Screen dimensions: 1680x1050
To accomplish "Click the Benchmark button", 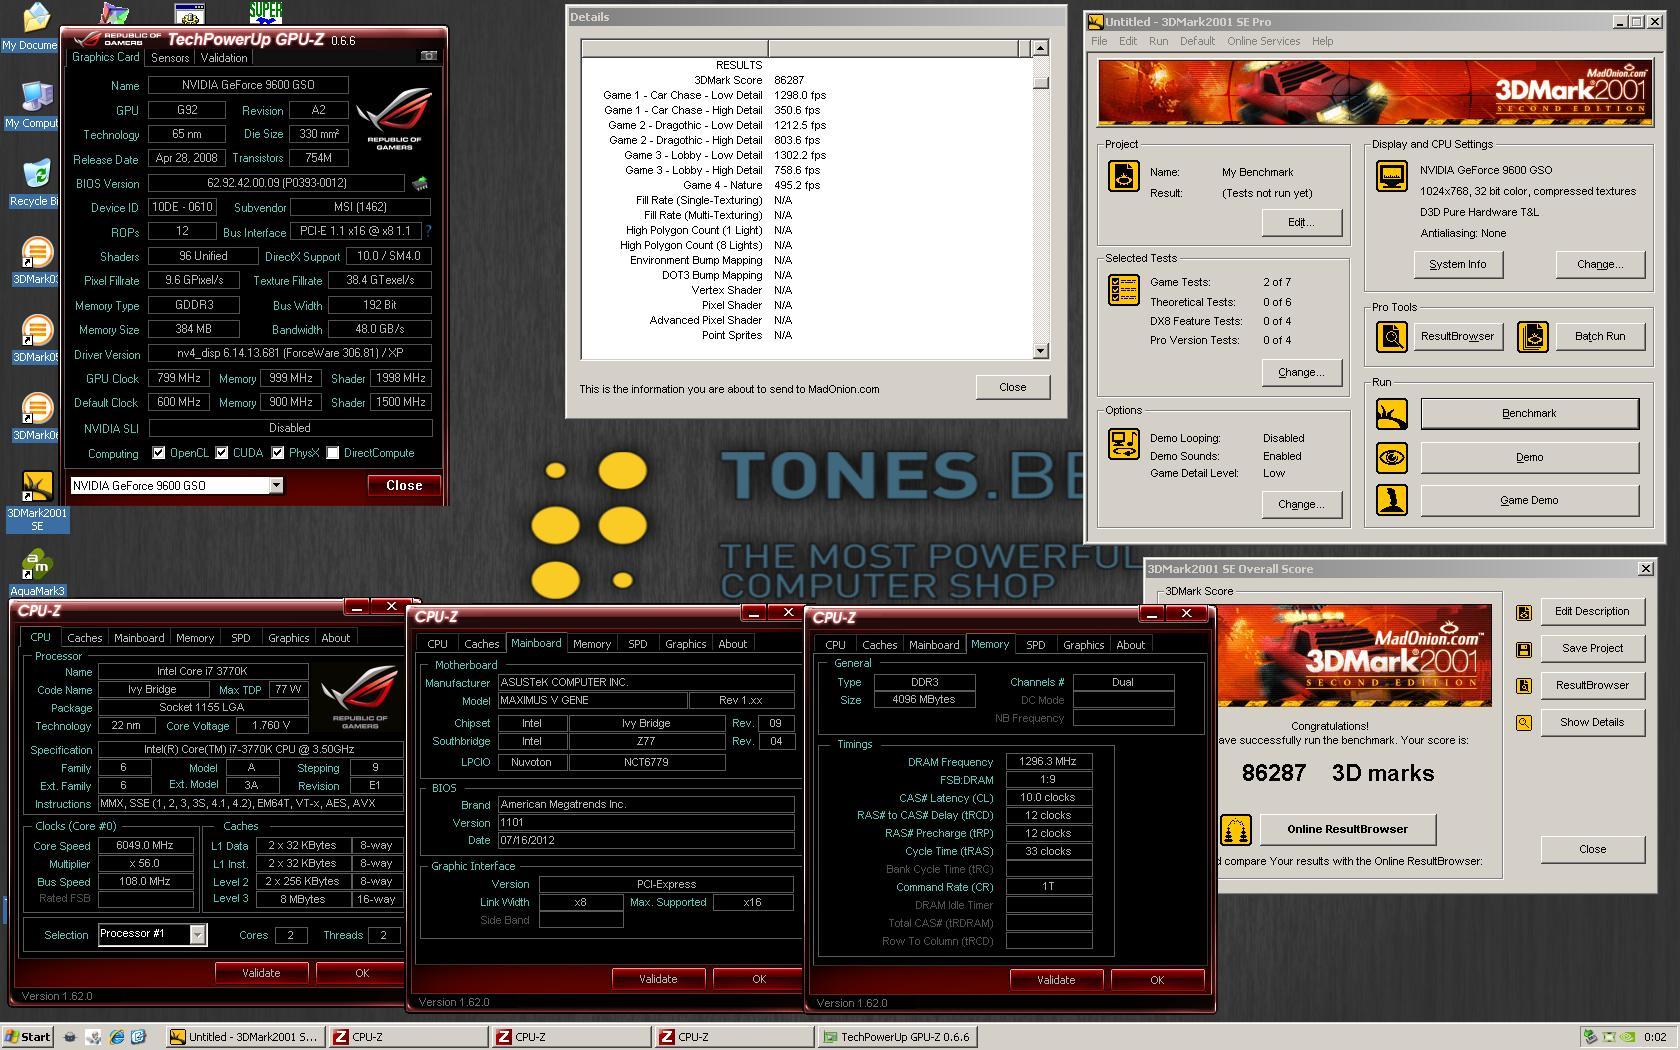I will coord(1529,413).
